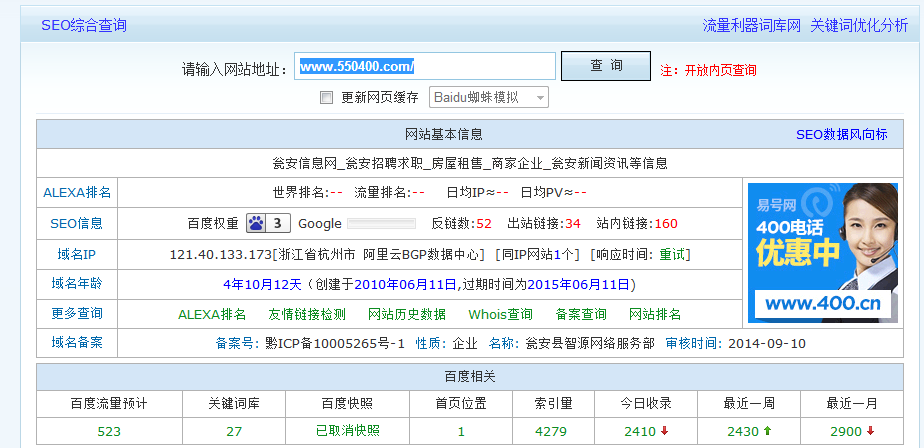Go to 流量利器词库网 link
The height and width of the screenshot is (448, 924).
pos(751,25)
